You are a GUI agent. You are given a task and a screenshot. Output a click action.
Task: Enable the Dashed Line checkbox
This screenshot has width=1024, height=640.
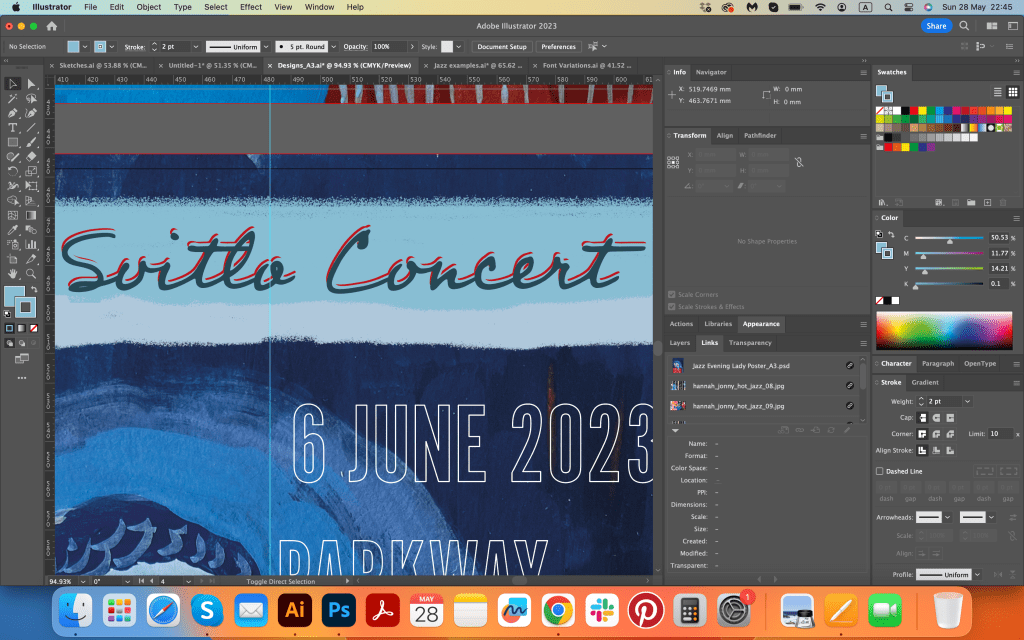pos(880,471)
